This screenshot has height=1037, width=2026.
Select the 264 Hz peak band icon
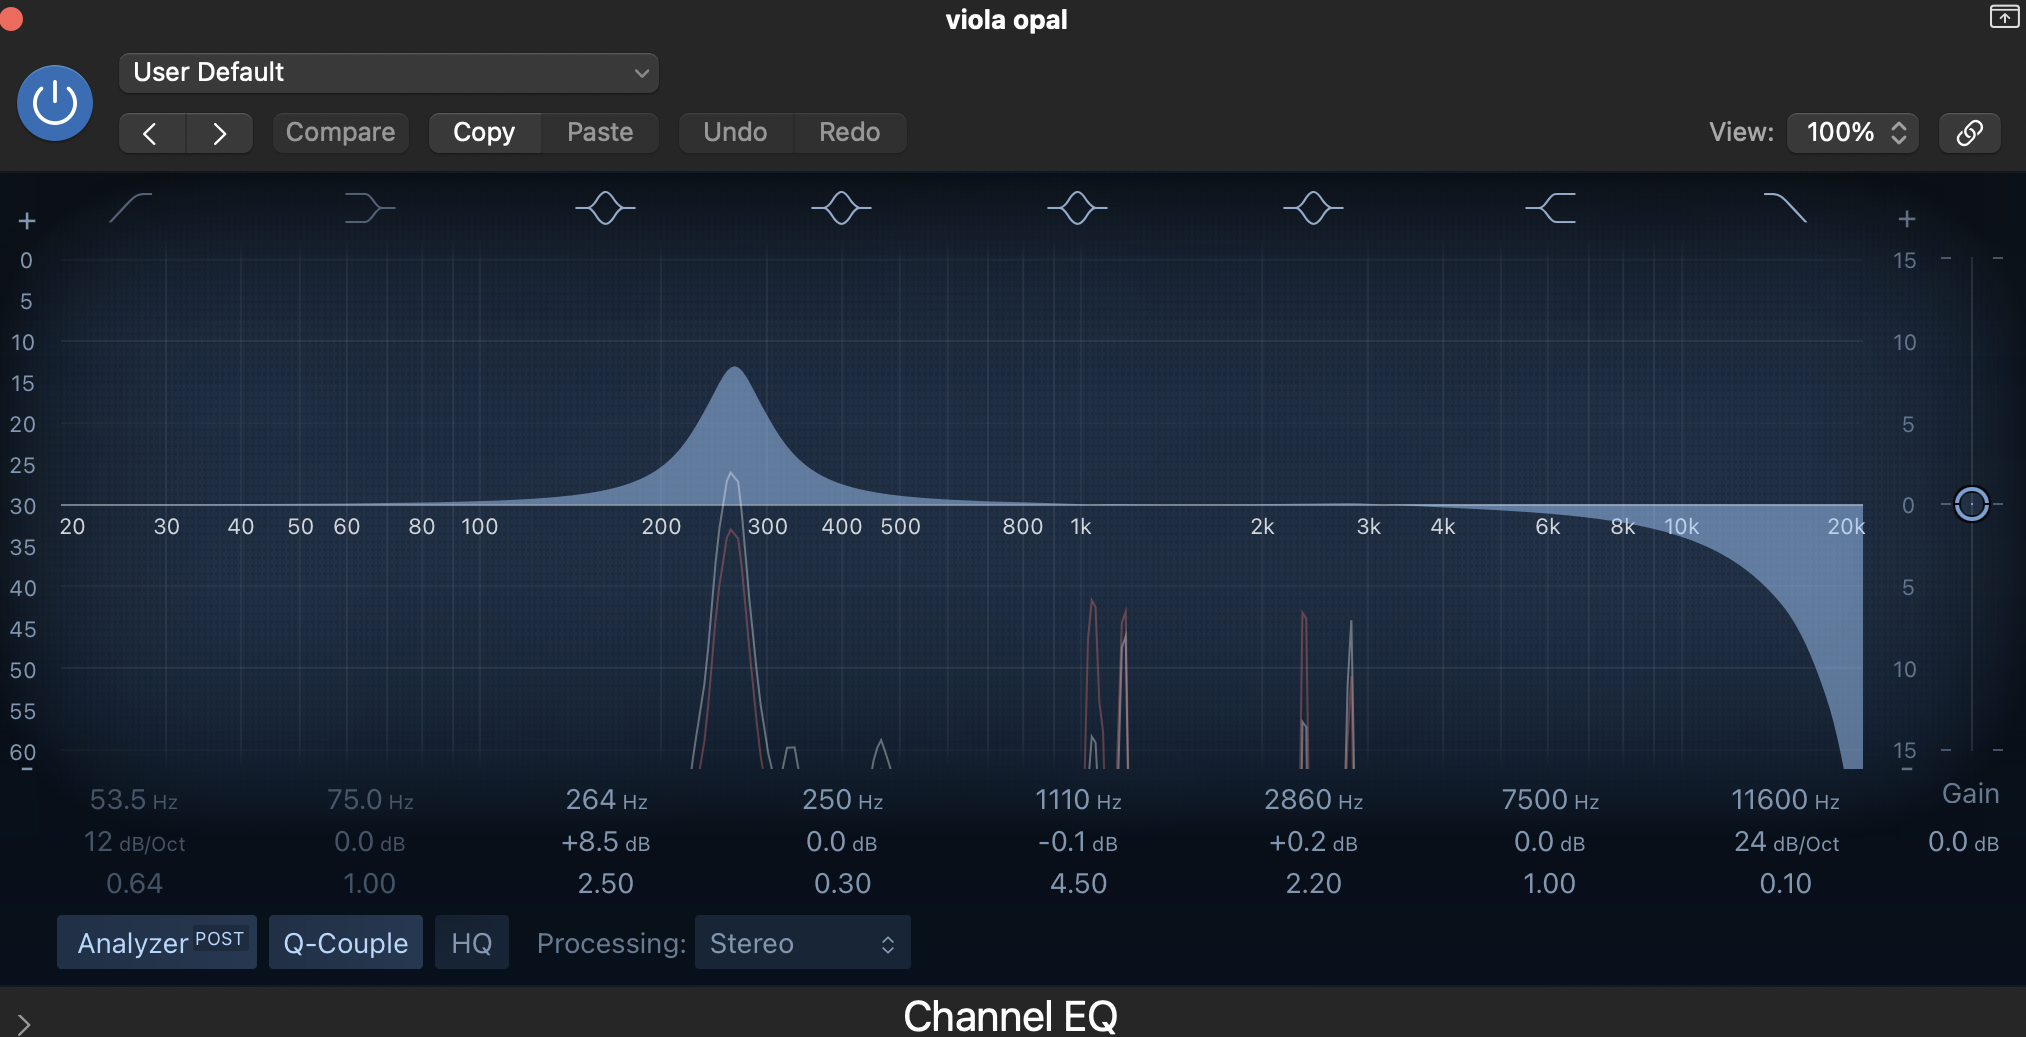pos(604,207)
